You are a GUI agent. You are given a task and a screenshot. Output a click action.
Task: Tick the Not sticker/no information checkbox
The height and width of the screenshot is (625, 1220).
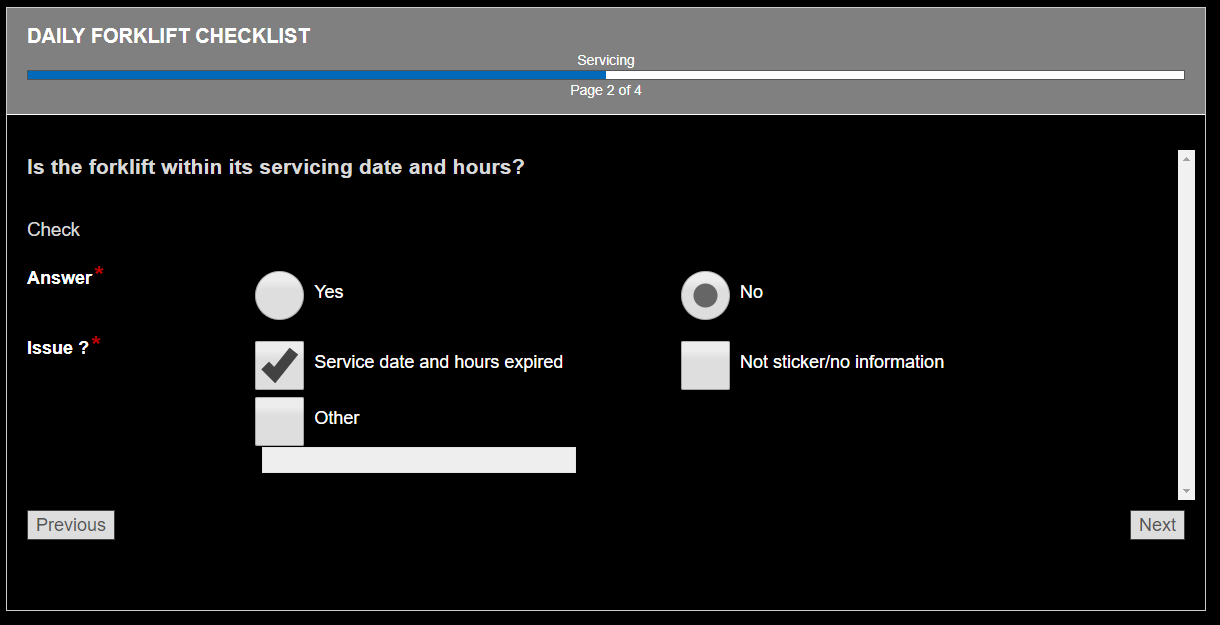click(x=705, y=365)
